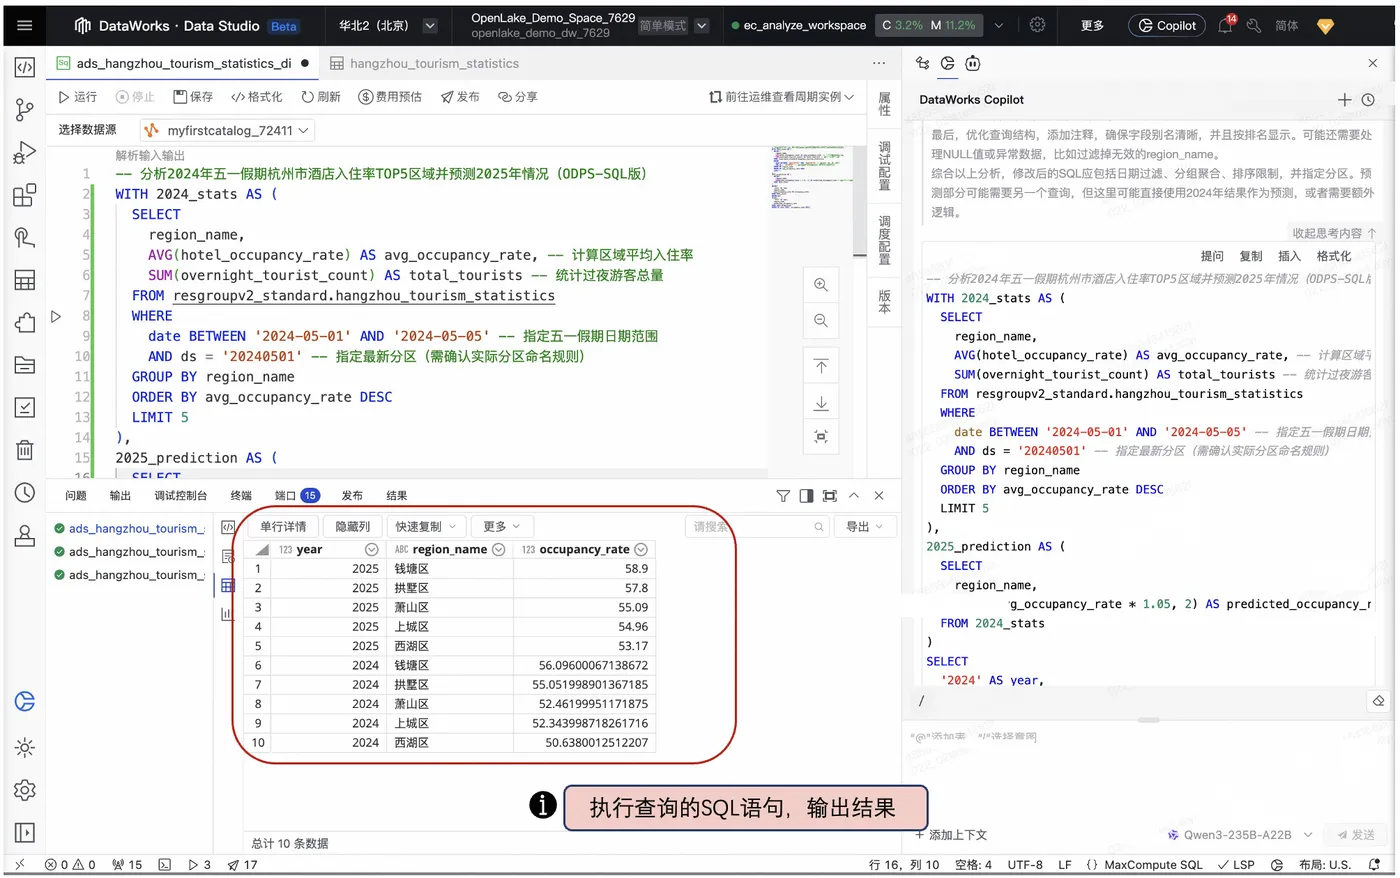
Task: Click the editor jump-to-top arrow icon
Action: point(821,367)
